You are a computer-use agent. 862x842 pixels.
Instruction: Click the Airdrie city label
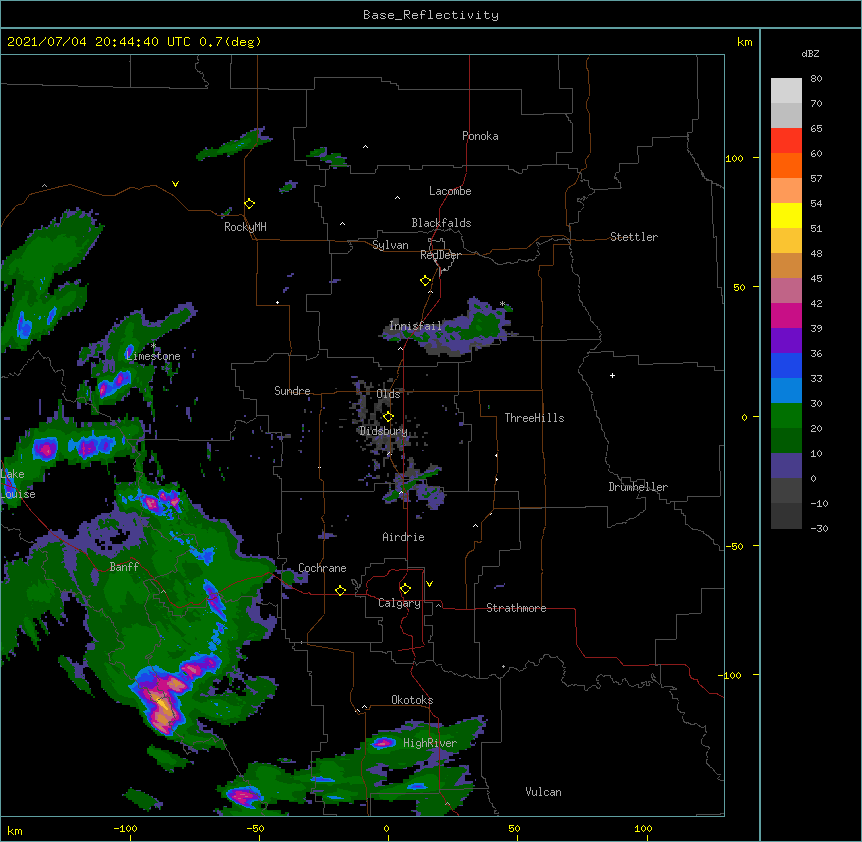click(404, 537)
